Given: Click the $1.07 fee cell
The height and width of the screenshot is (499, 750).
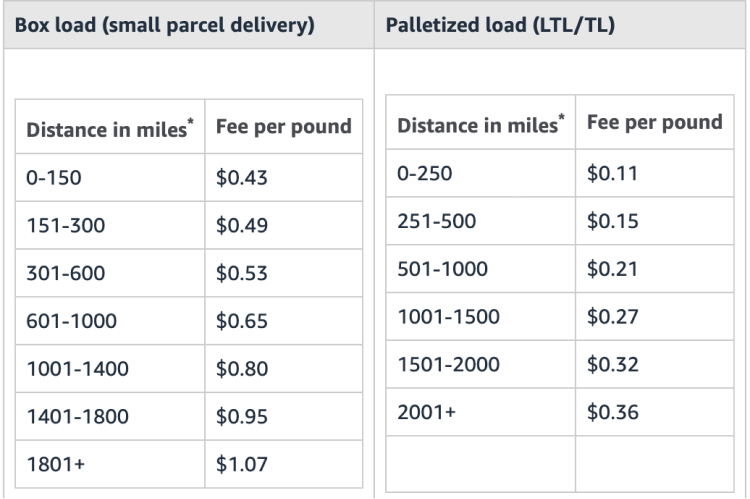Looking at the screenshot, I should click(x=242, y=464).
